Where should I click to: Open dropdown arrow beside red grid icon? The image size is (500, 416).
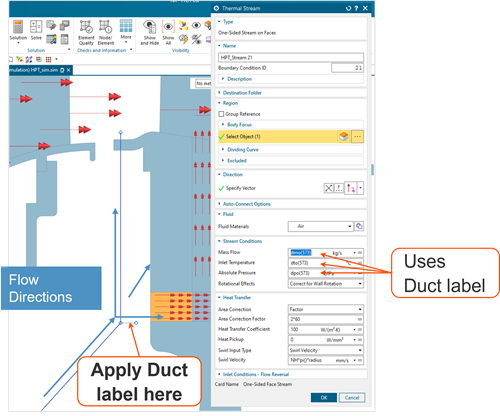coord(56,59)
